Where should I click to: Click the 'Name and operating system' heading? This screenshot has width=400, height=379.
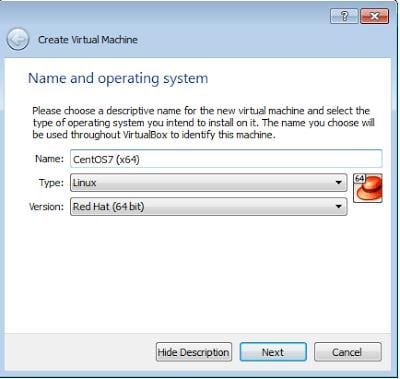point(118,79)
